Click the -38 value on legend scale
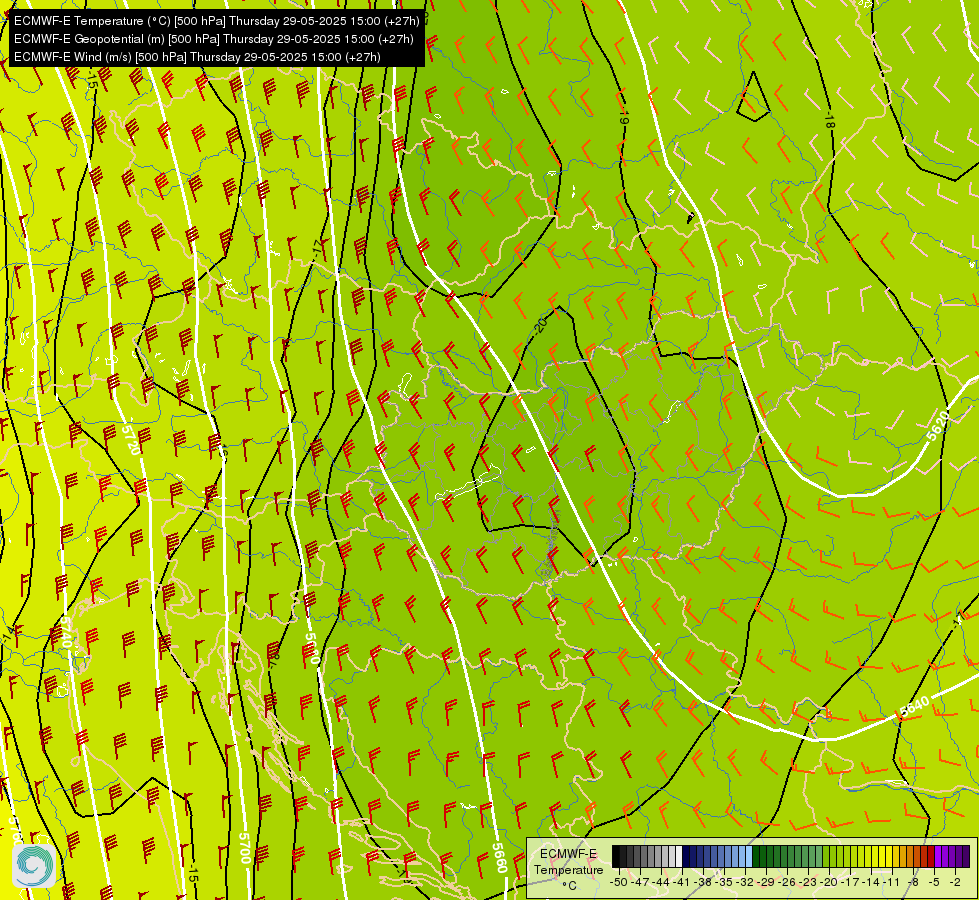979x900 pixels. tap(703, 882)
